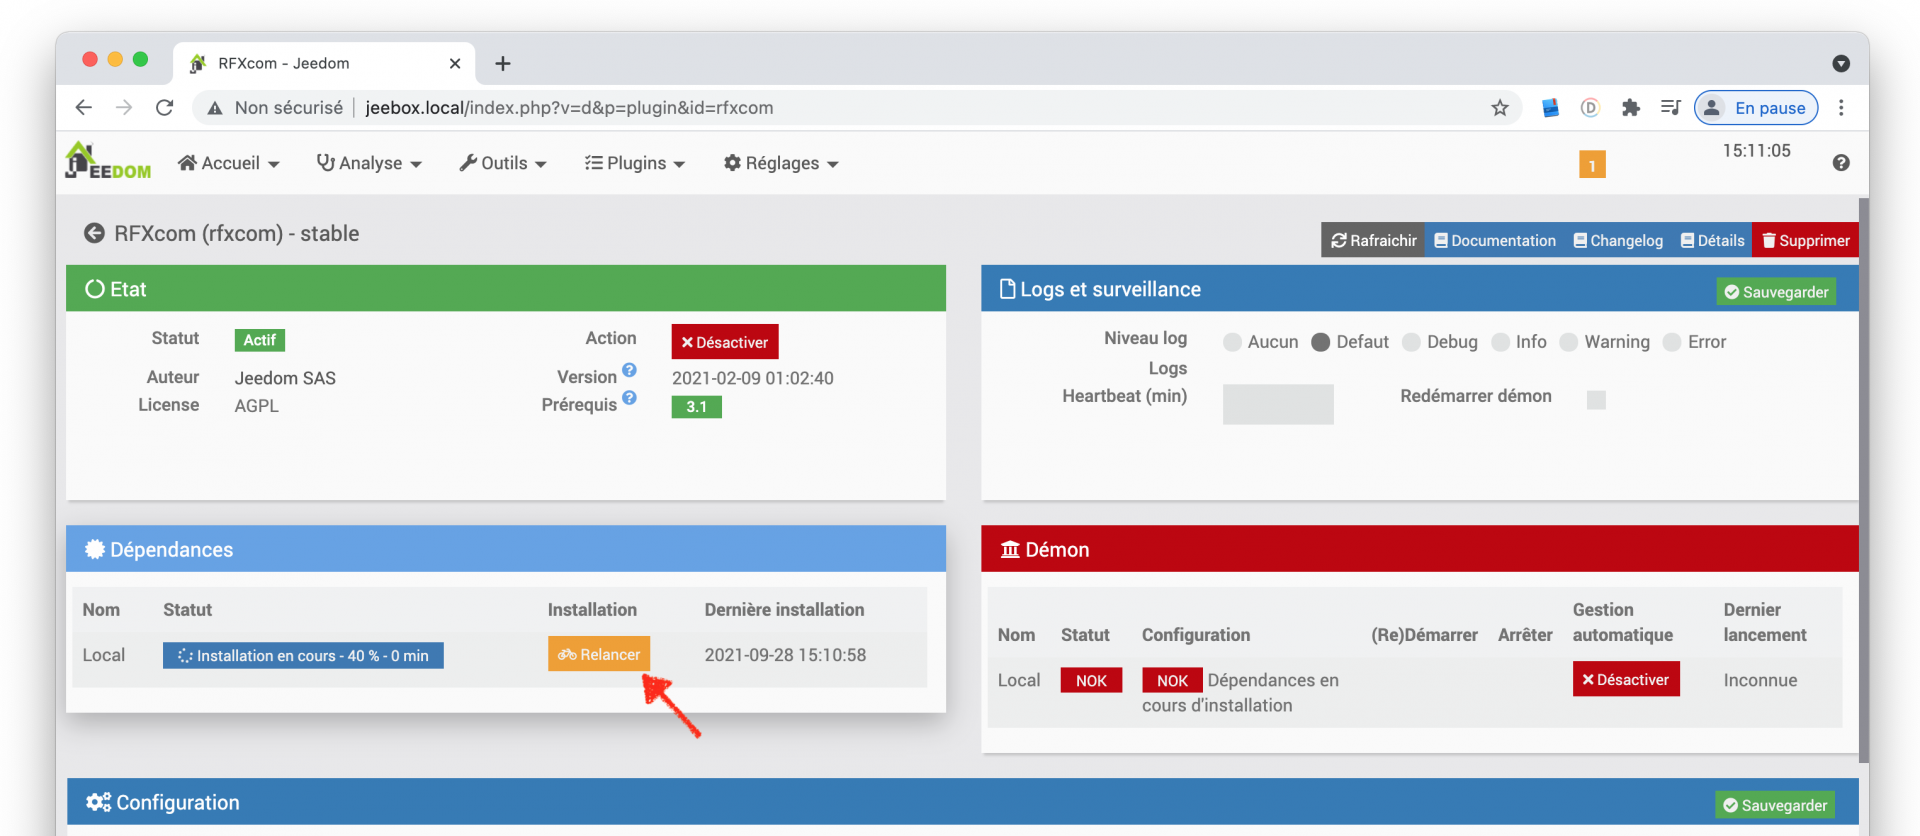Click Relancer to reinstall dependencies
The image size is (1920, 836).
[599, 654]
